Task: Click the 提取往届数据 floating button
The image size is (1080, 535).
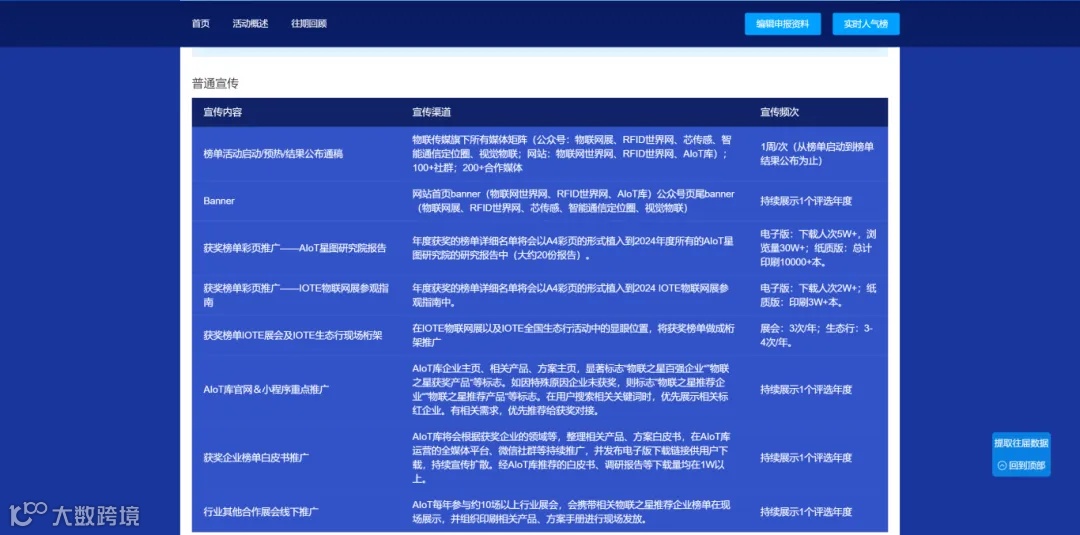Action: coord(1021,443)
